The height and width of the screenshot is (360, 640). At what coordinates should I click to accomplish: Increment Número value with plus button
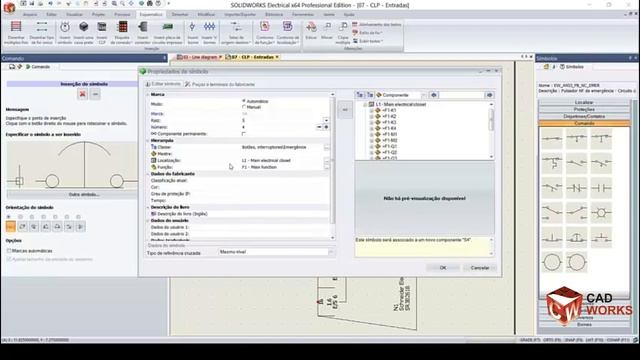coord(326,127)
